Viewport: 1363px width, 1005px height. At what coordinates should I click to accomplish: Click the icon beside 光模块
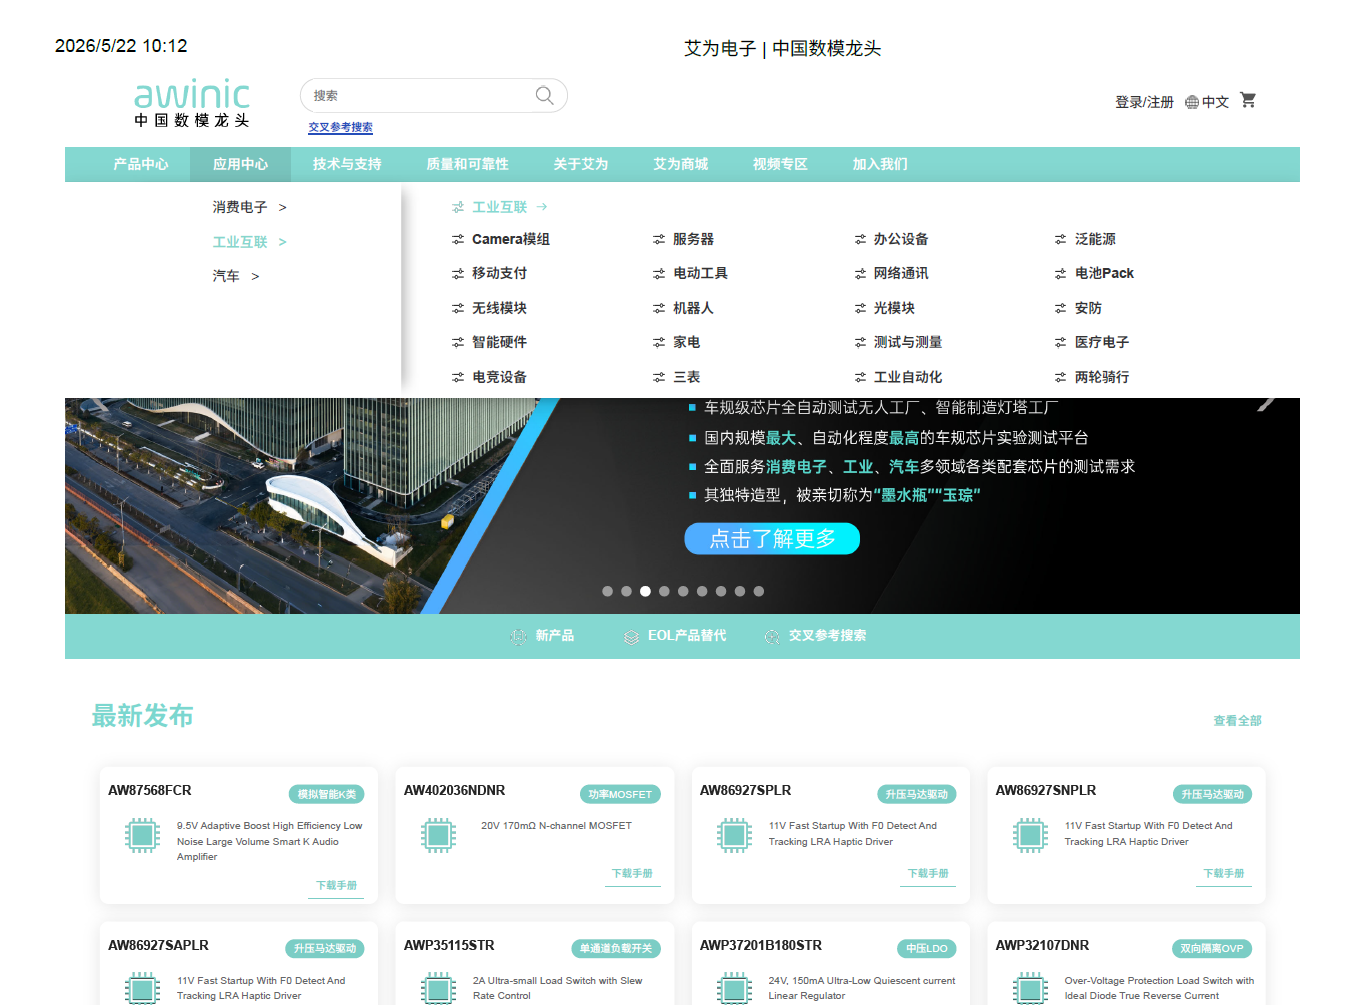point(860,308)
